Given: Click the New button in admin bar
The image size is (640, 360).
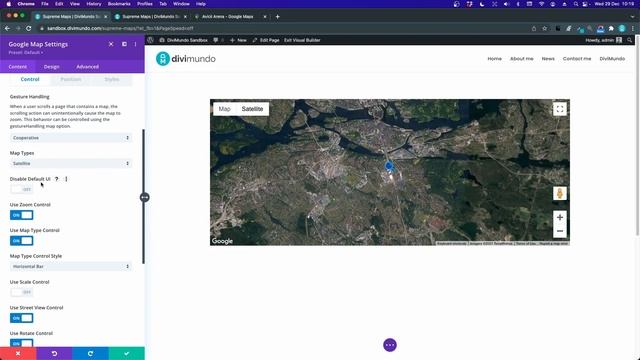Looking at the screenshot, I should click(x=238, y=40).
